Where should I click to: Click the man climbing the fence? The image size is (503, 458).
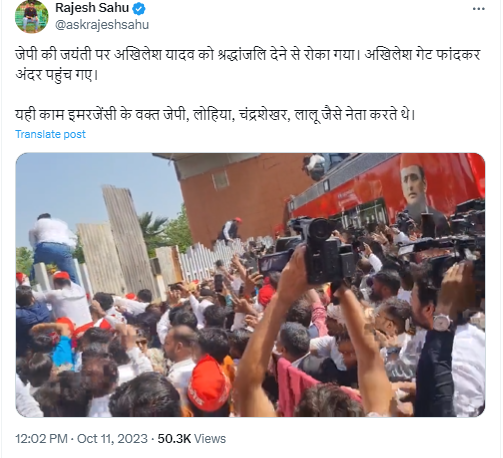click(53, 245)
